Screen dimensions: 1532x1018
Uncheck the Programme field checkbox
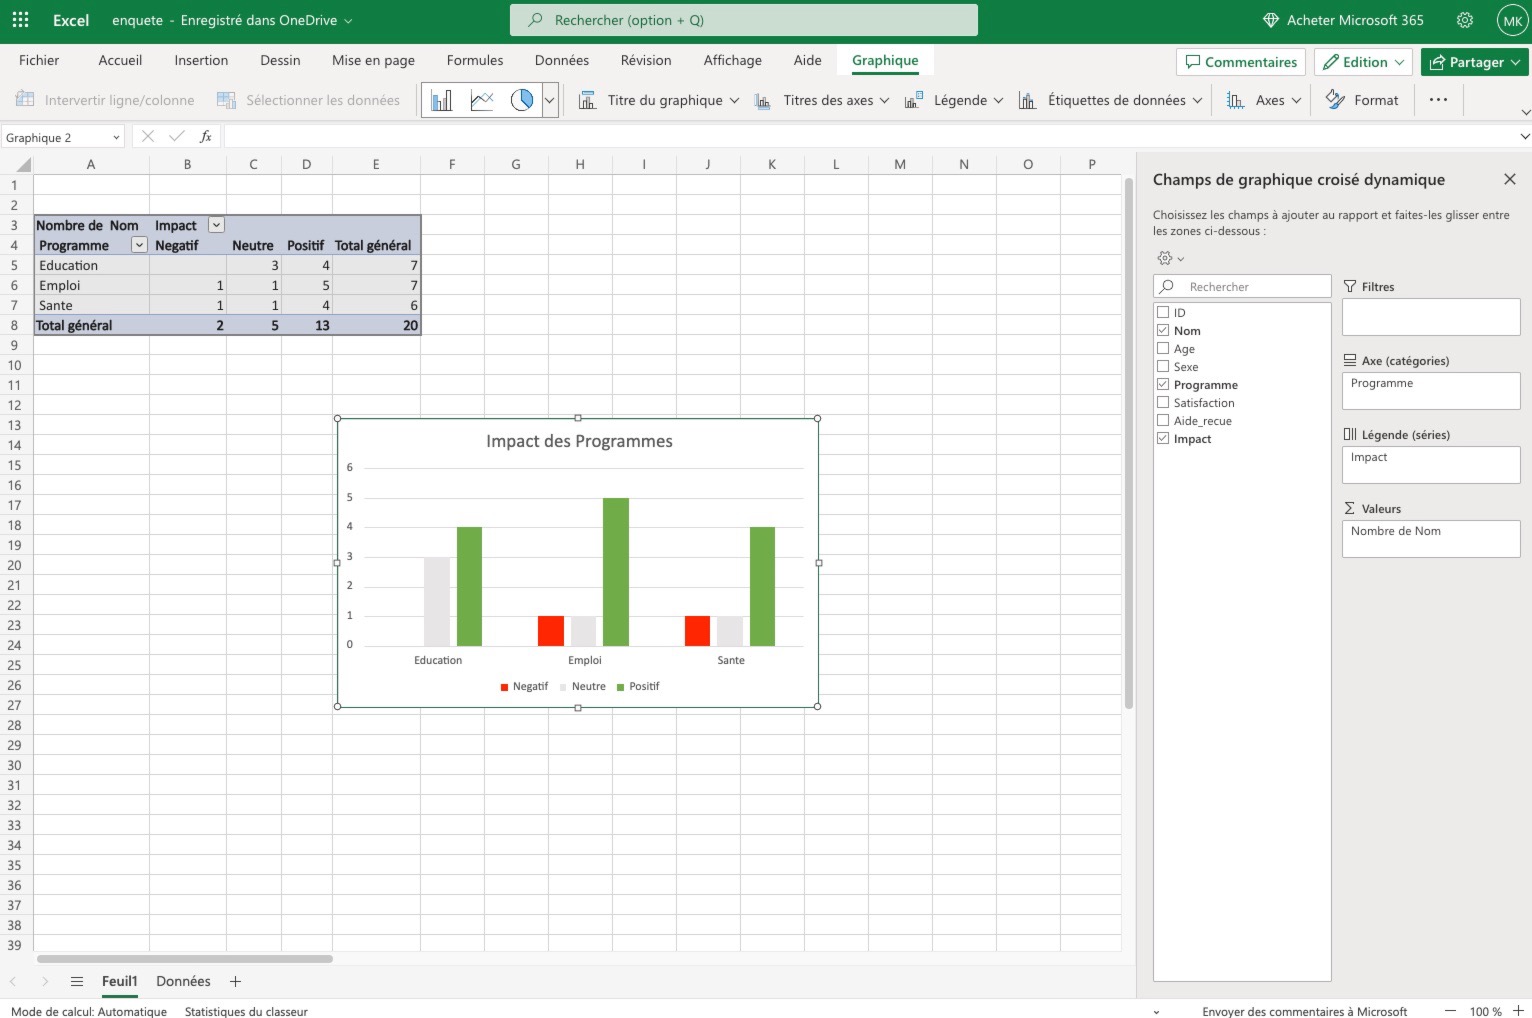(x=1163, y=384)
